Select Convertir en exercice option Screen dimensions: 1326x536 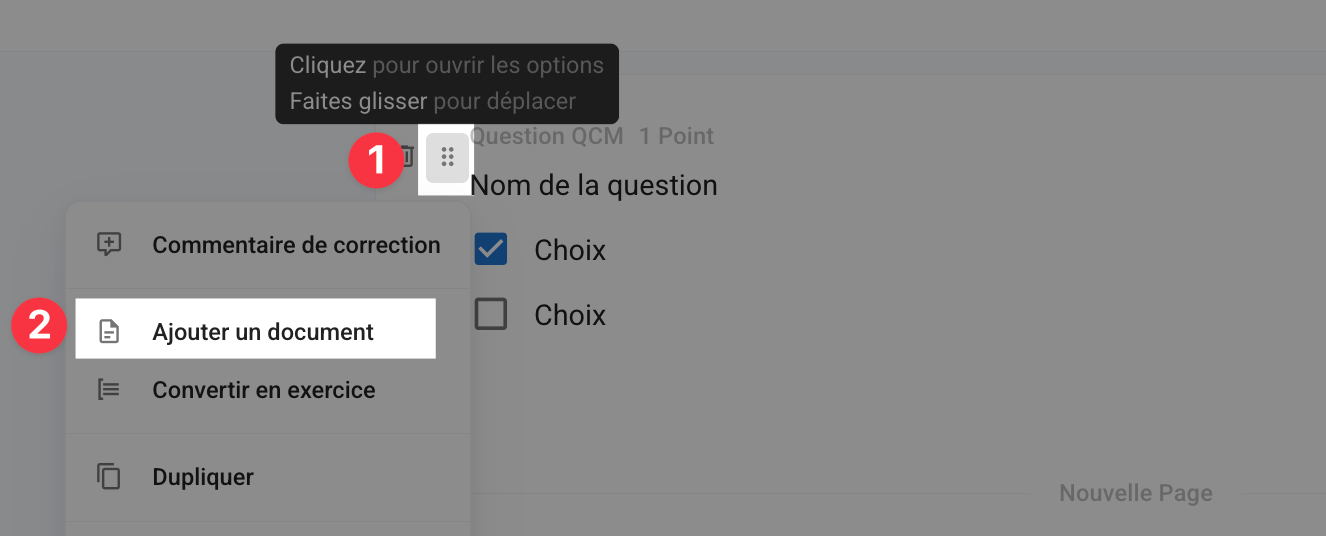268,390
